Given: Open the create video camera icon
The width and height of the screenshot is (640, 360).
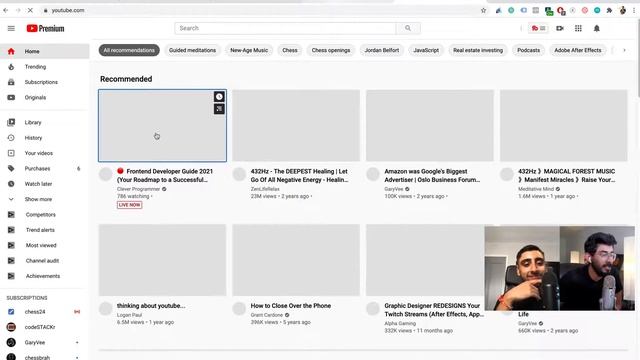Looking at the screenshot, I should tap(560, 28).
